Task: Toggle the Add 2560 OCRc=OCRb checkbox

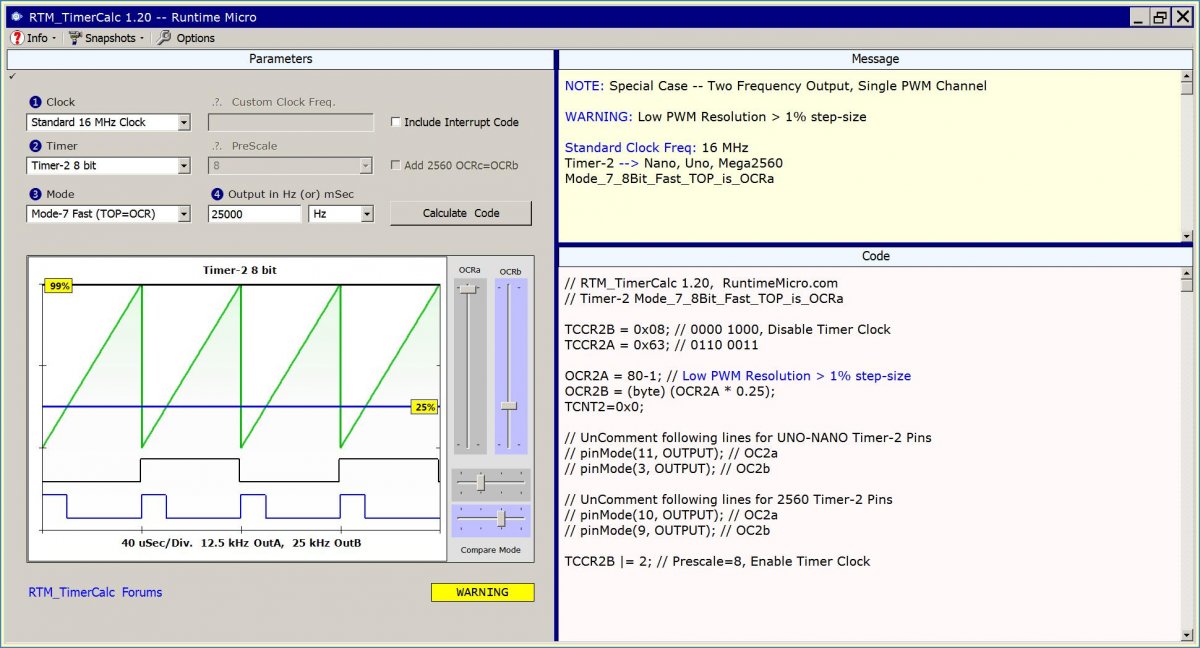Action: (x=396, y=166)
